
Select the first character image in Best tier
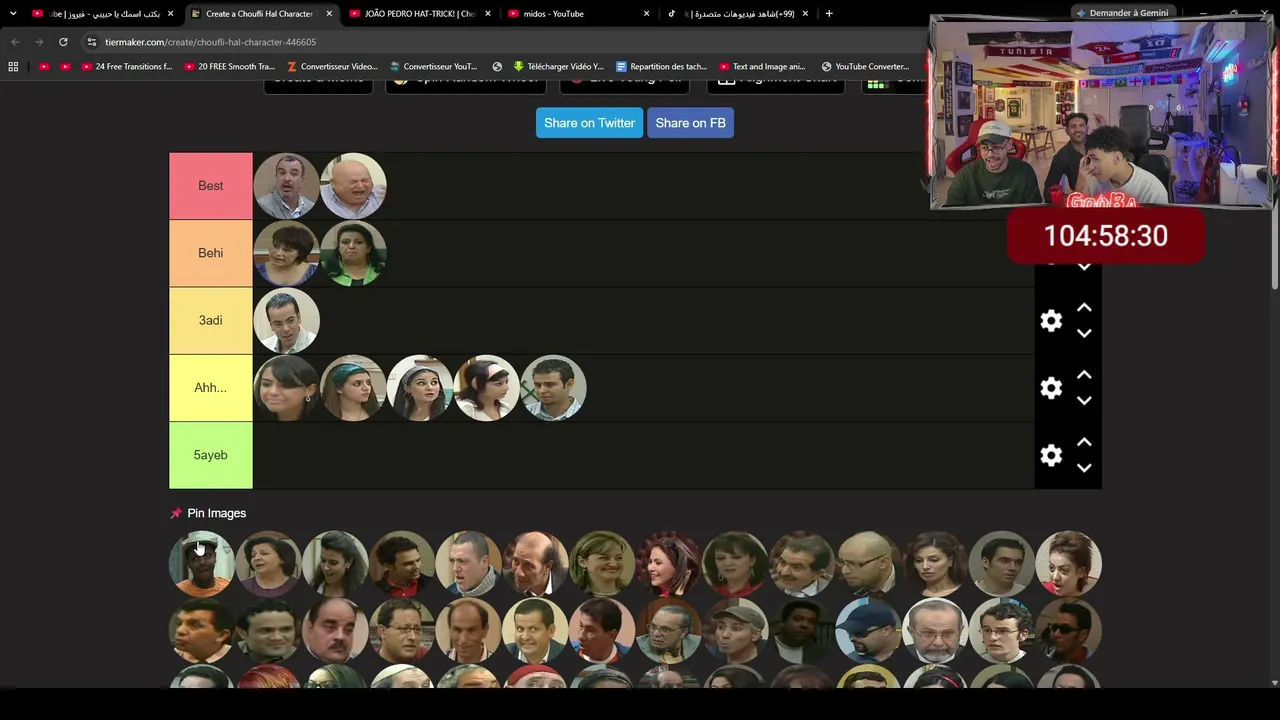tap(287, 186)
